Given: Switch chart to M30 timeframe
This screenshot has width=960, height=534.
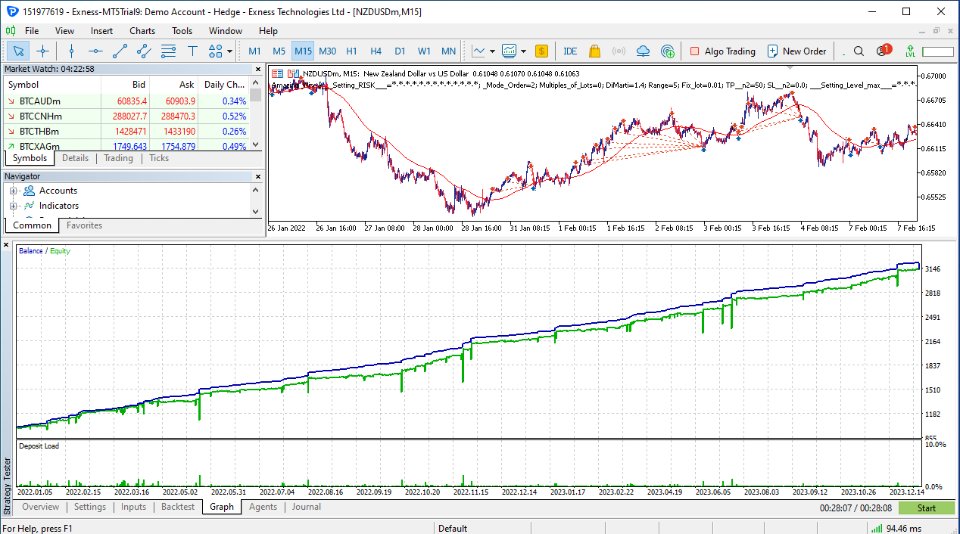Looking at the screenshot, I should tap(327, 51).
